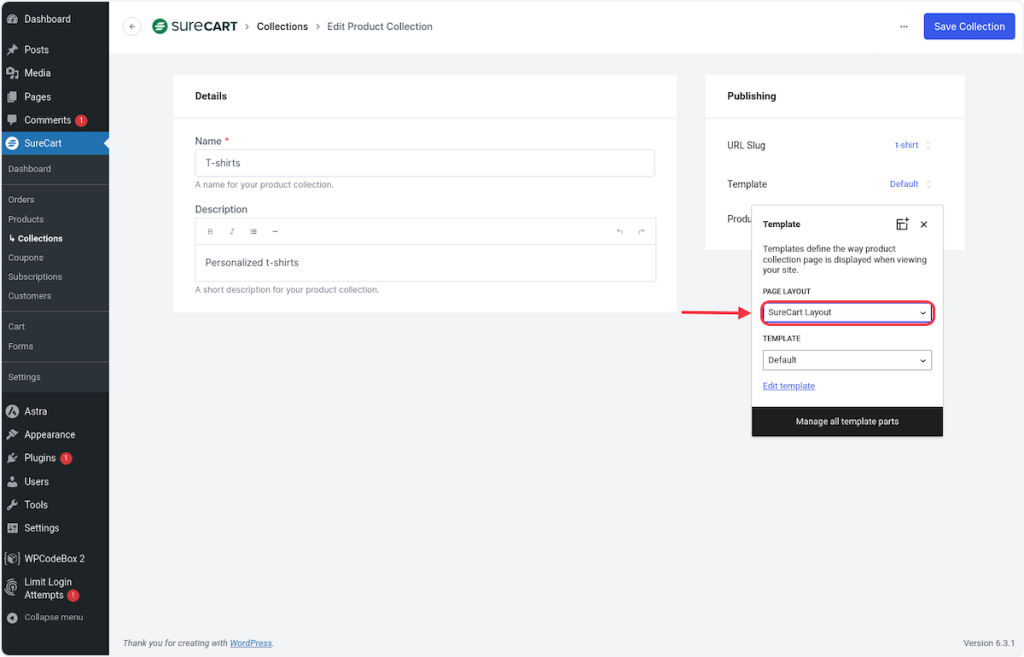The height and width of the screenshot is (657, 1024).
Task: Click the Save Collection button
Action: pos(969,27)
